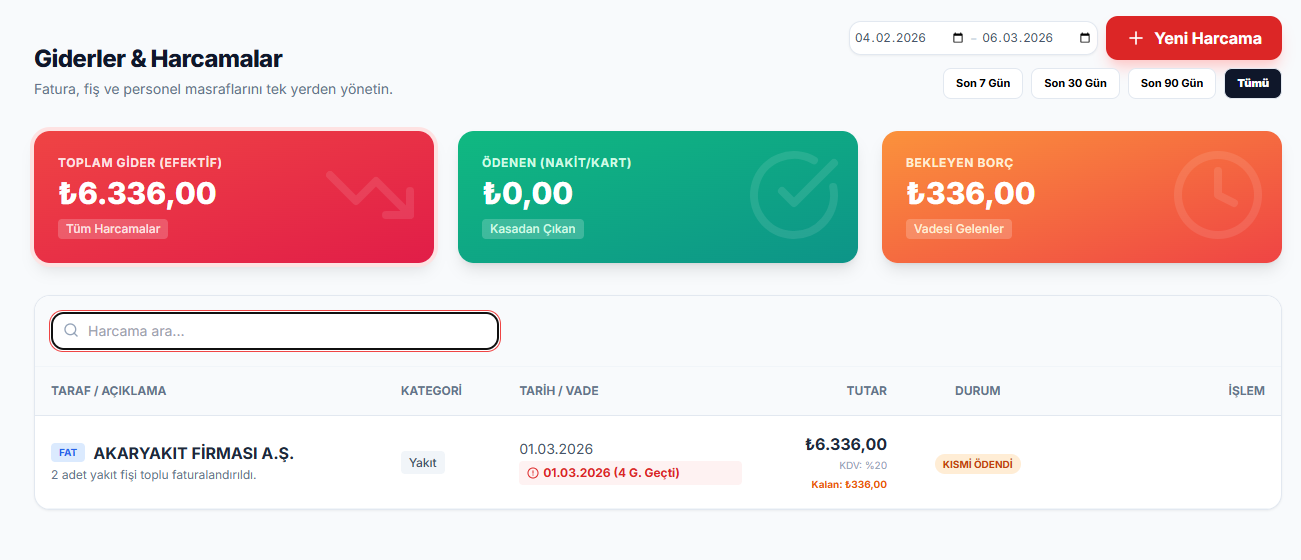Image resolution: width=1301 pixels, height=560 pixels.
Task: Open the AKARYAKIT FİRMASI A.Ş. expense row
Action: [193, 453]
